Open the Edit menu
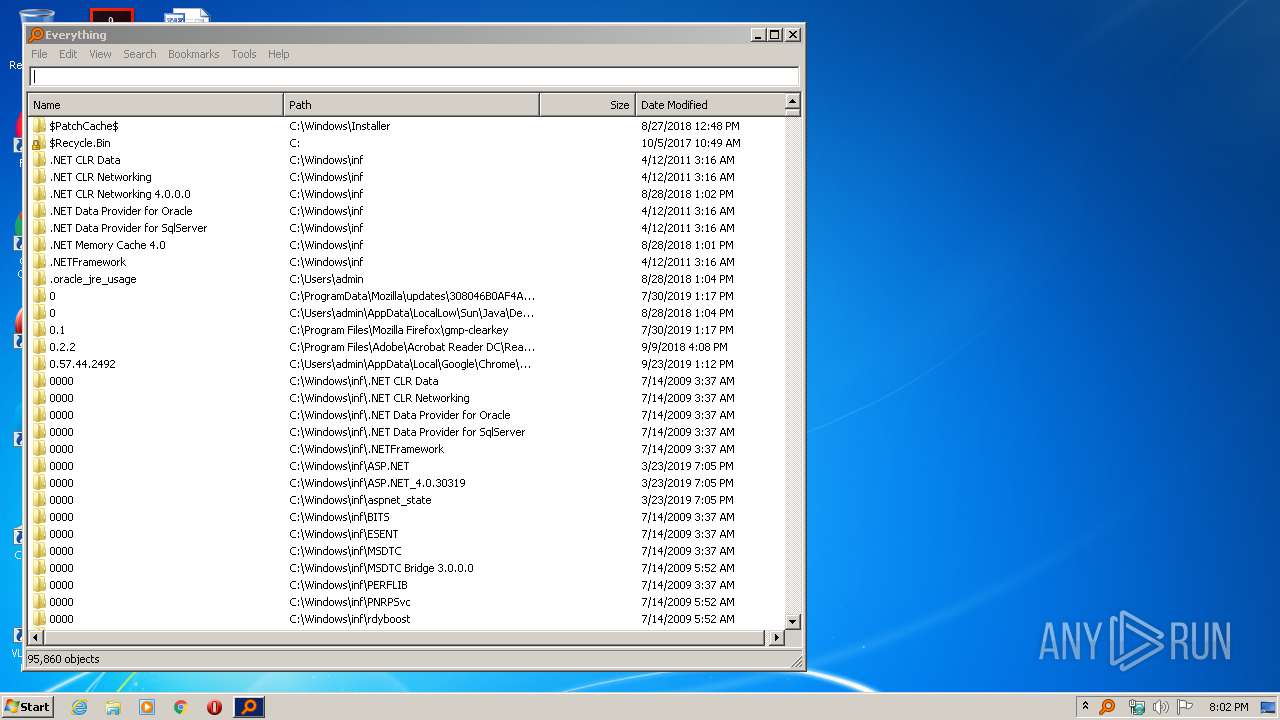 68,54
